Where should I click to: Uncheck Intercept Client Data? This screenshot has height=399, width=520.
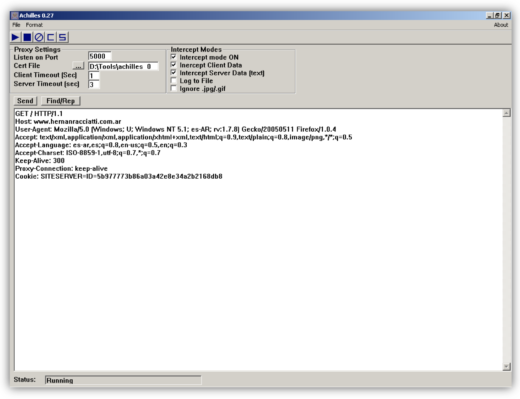tap(173, 65)
